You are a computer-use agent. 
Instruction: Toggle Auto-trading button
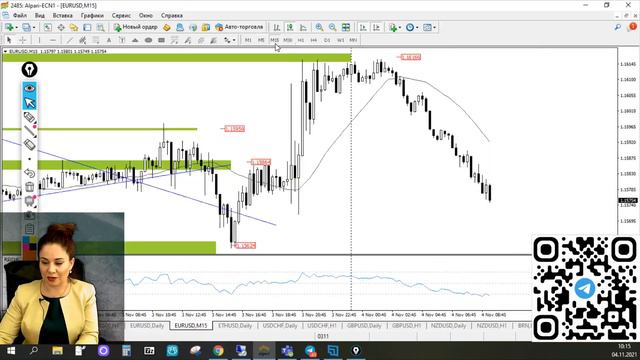[x=240, y=27]
